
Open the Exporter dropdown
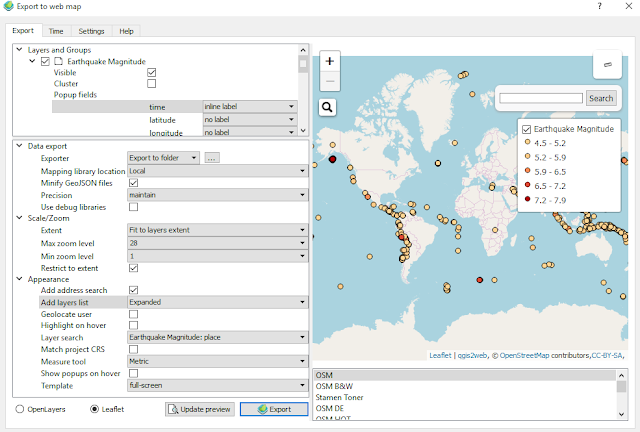(x=163, y=158)
